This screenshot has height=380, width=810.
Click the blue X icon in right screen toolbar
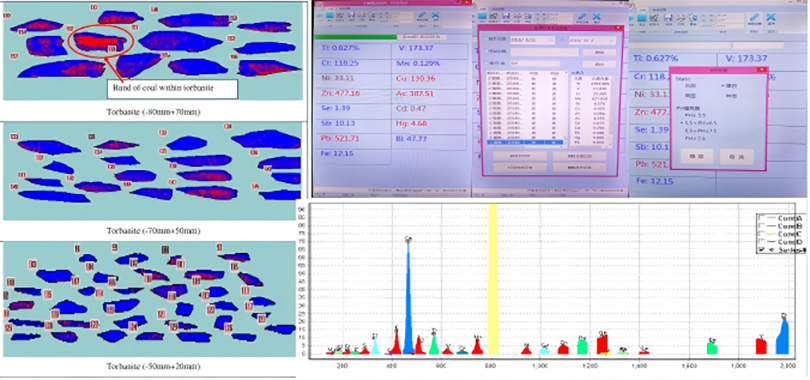(770, 17)
